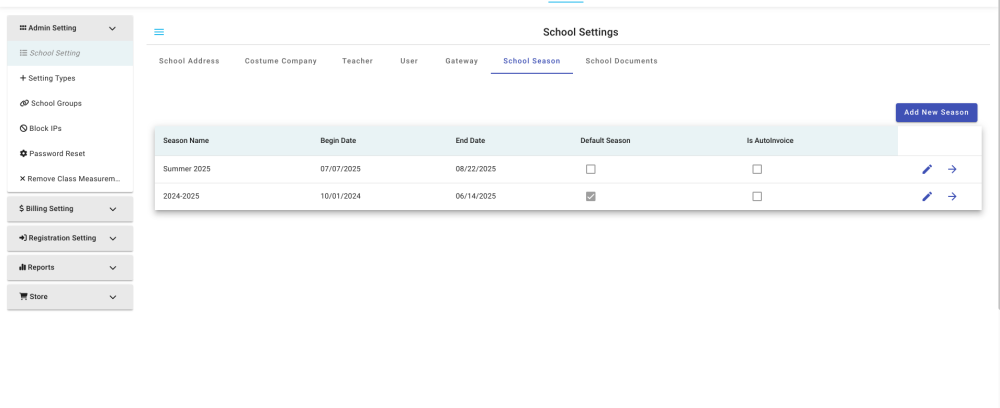Click the X icon beside Remove Class Measurement
Viewport: 1000px width, 408px height.
click(22, 178)
